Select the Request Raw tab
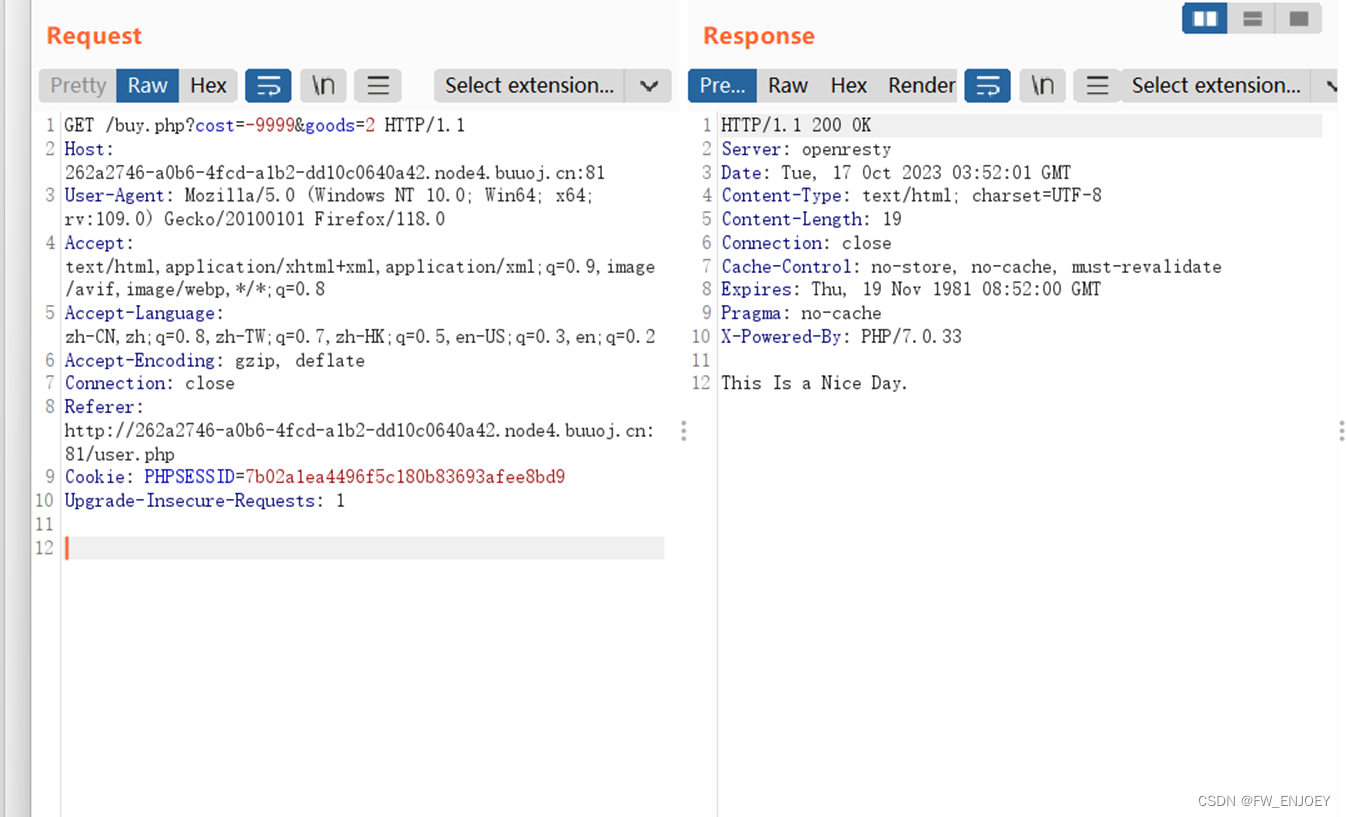The width and height of the screenshot is (1346, 817). (148, 85)
